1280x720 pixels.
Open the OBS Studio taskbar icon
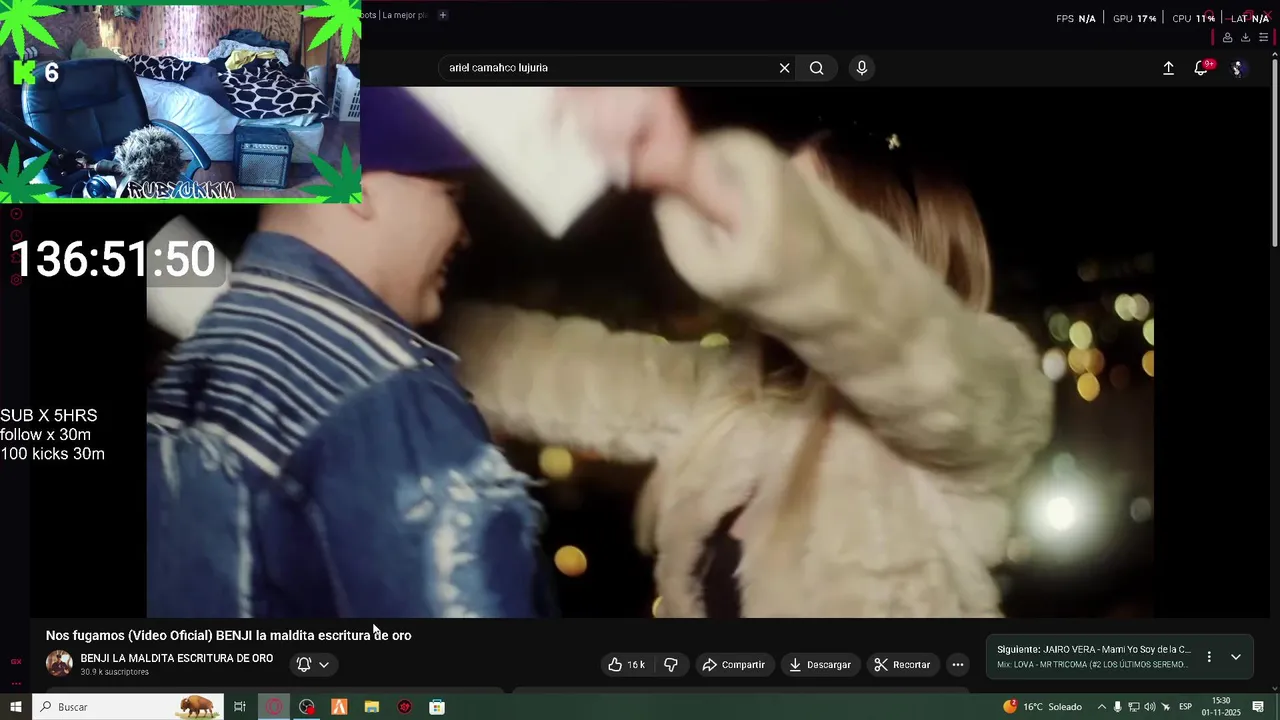click(x=307, y=707)
